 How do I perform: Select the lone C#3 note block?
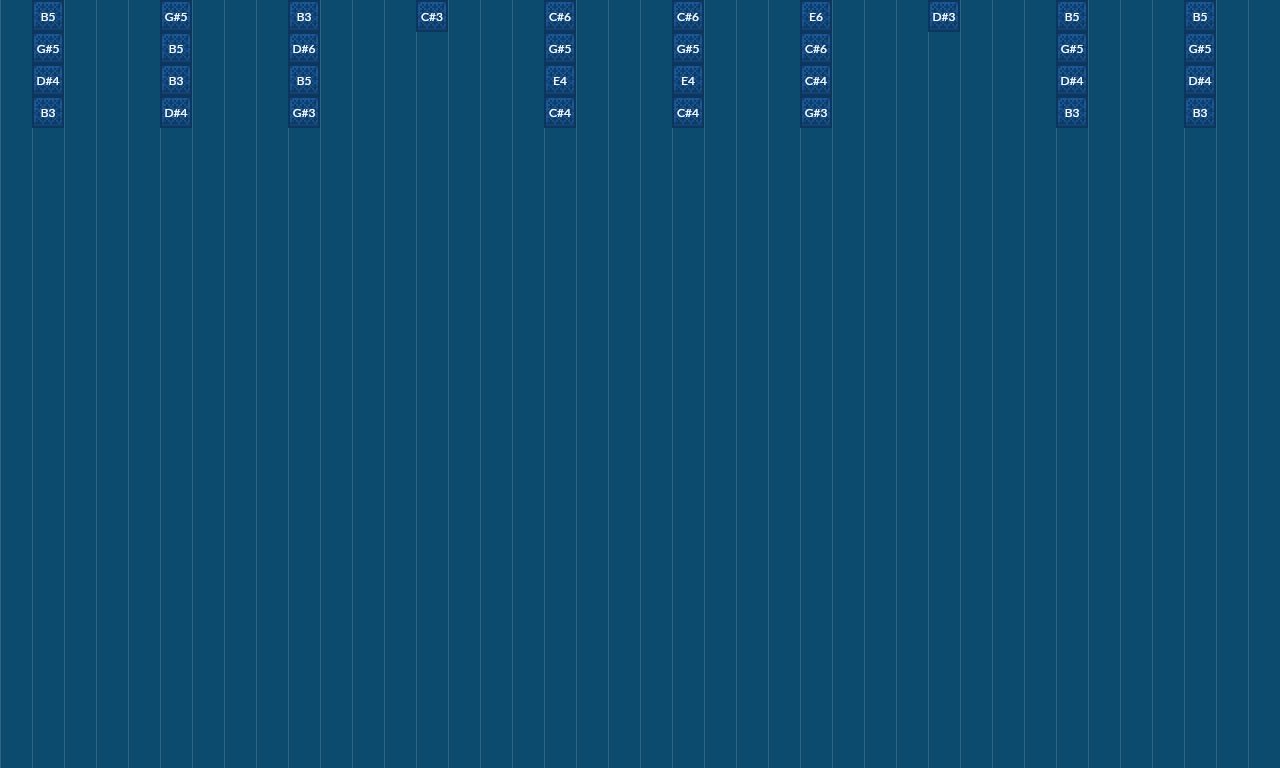click(x=431, y=15)
